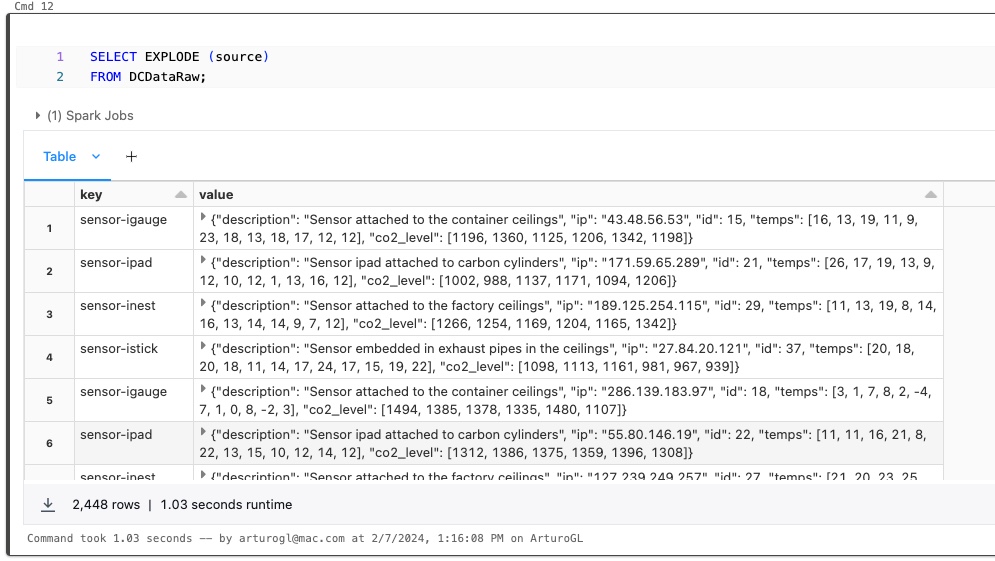The width and height of the screenshot is (995, 561).
Task: Expand the JSON value in row 1
Action: (x=203, y=217)
